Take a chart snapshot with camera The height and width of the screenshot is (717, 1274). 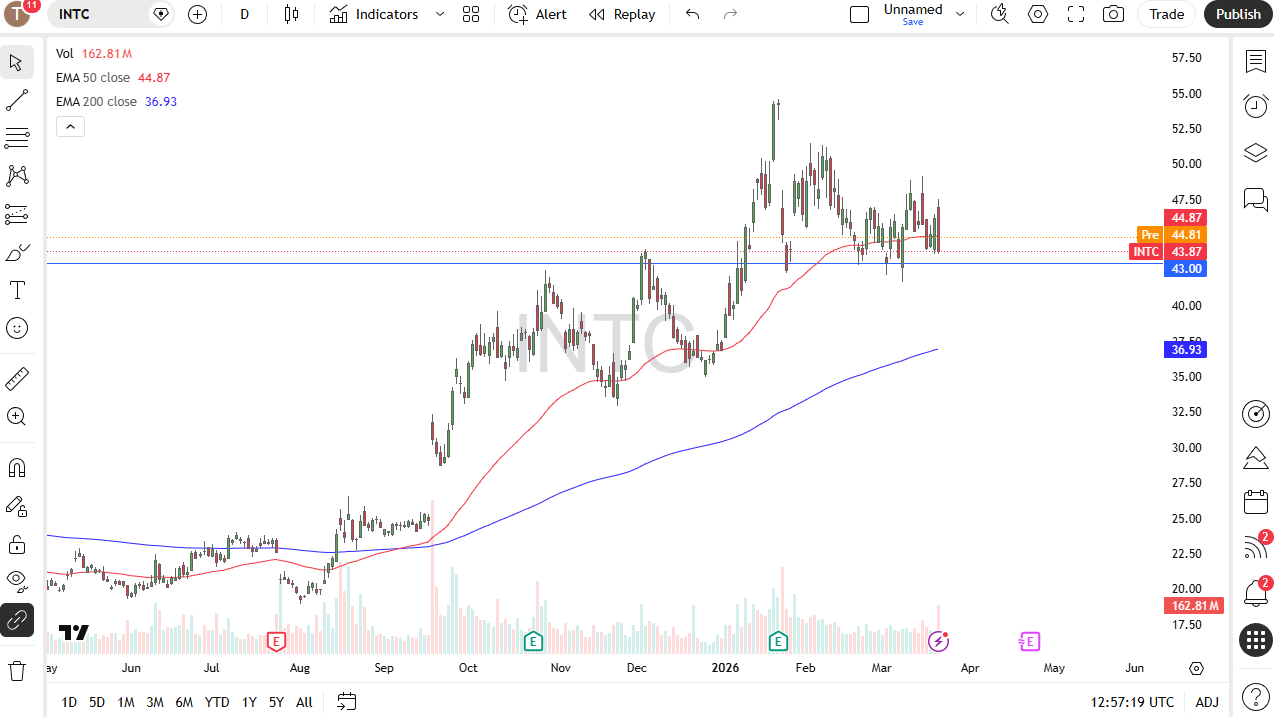(1113, 14)
